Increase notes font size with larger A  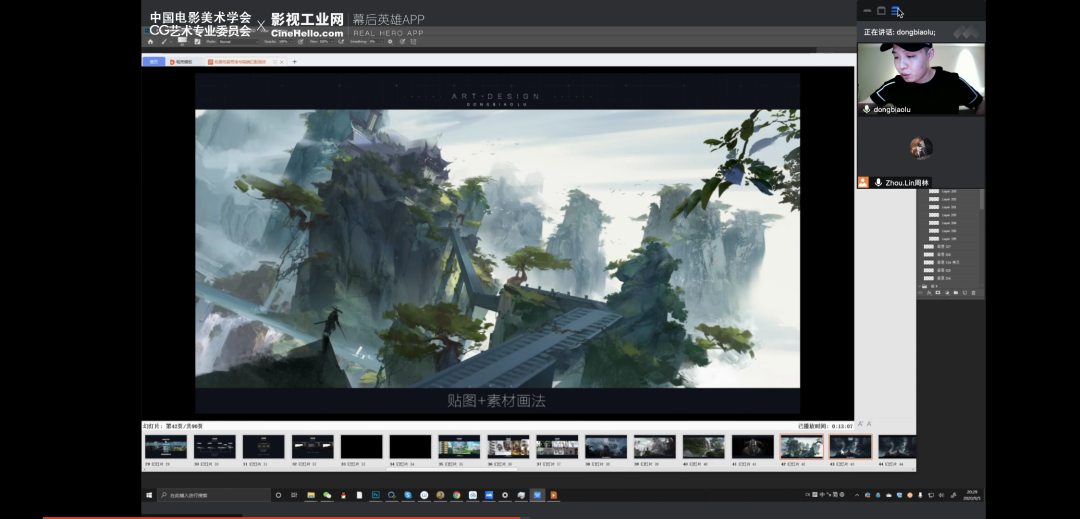[860, 424]
